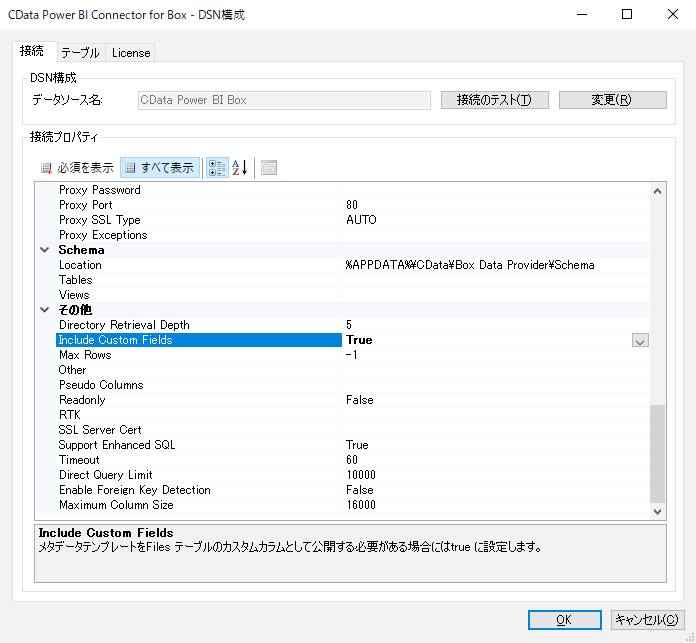Click the Timeout value 60

click(352, 460)
